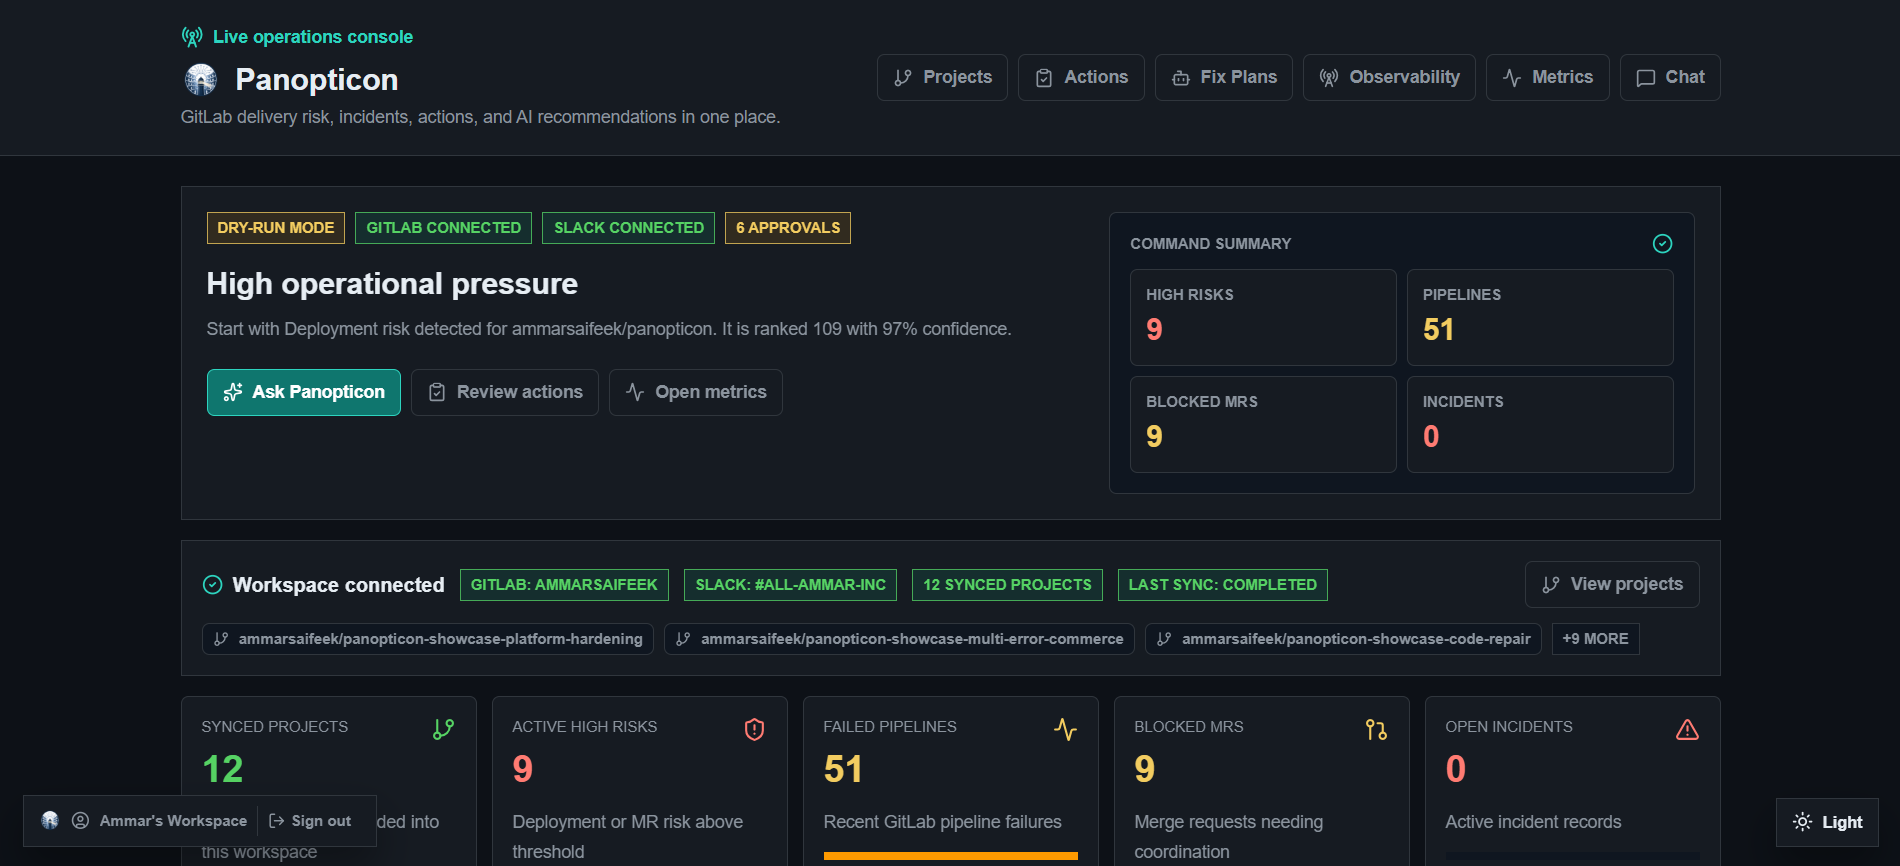Open the Chat navigation tab

pos(1670,77)
